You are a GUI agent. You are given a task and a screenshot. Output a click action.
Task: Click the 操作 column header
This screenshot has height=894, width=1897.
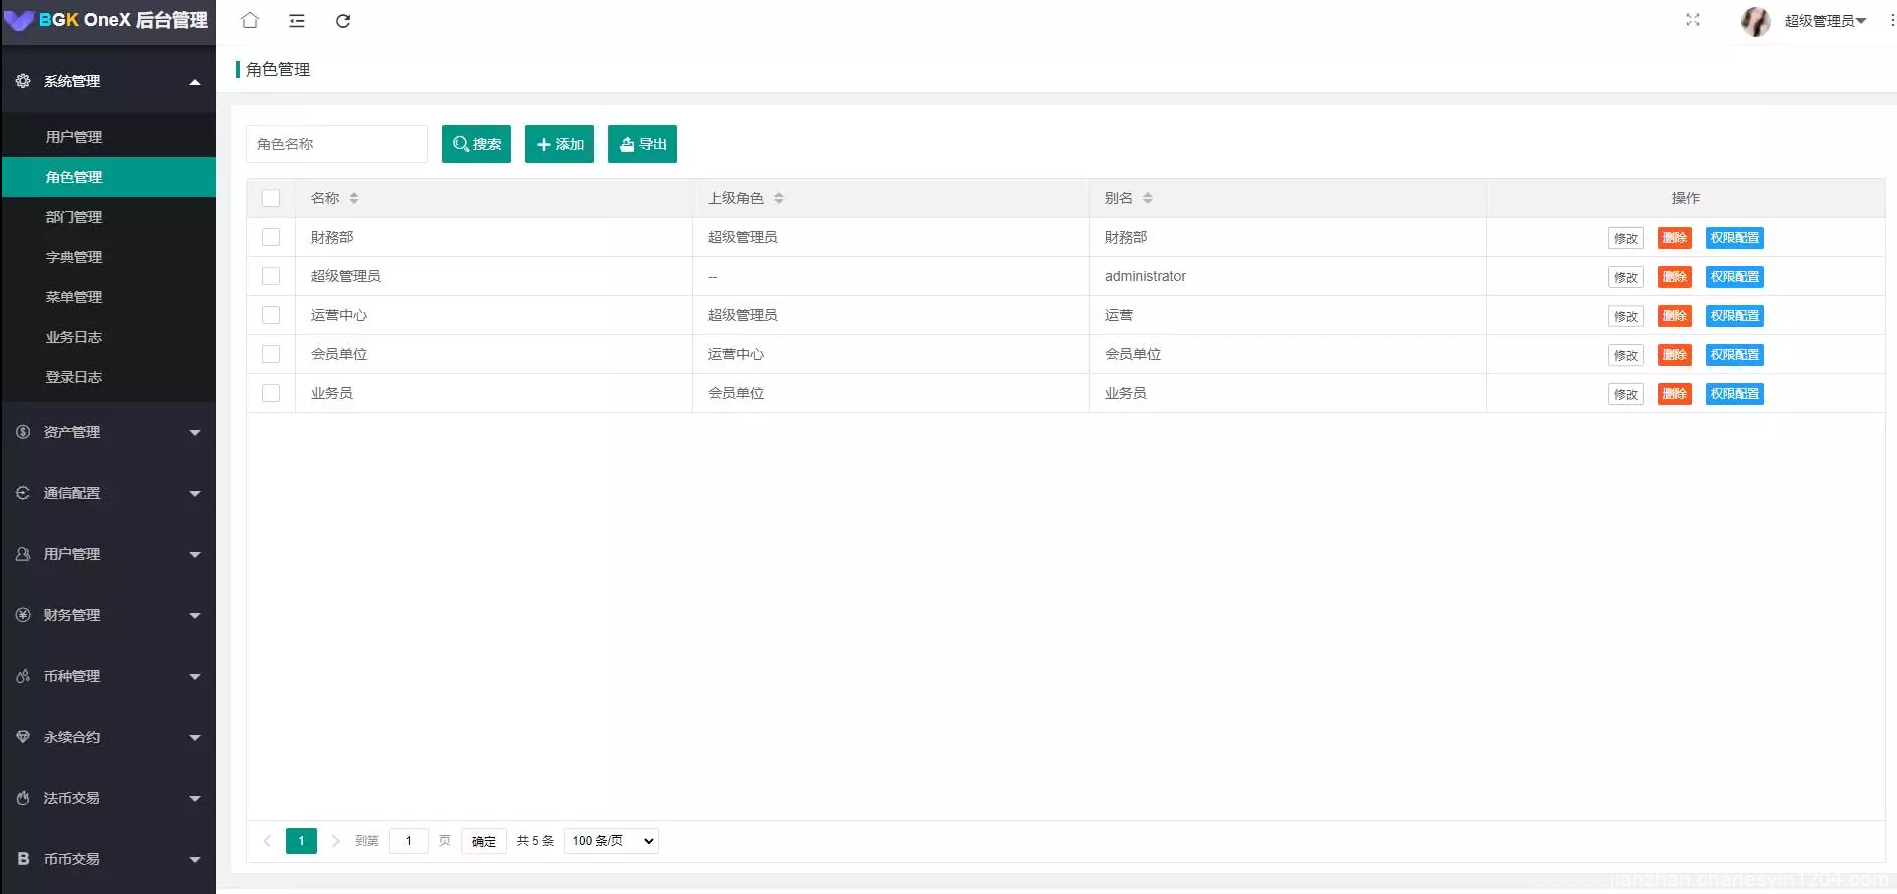coord(1686,198)
